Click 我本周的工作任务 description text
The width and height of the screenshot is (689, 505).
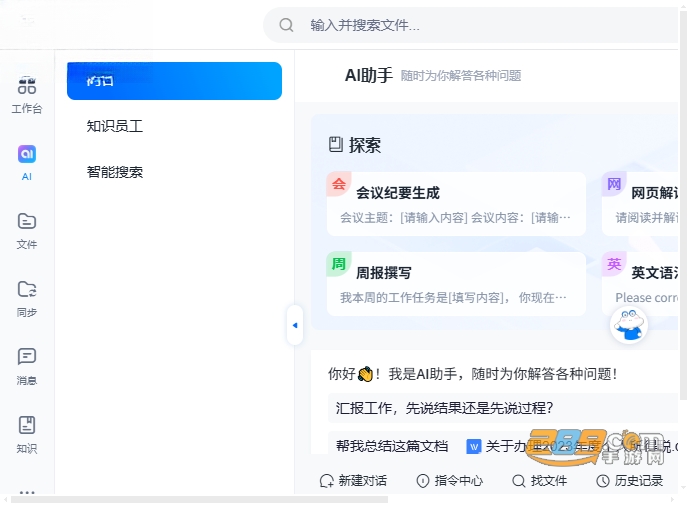coord(453,298)
